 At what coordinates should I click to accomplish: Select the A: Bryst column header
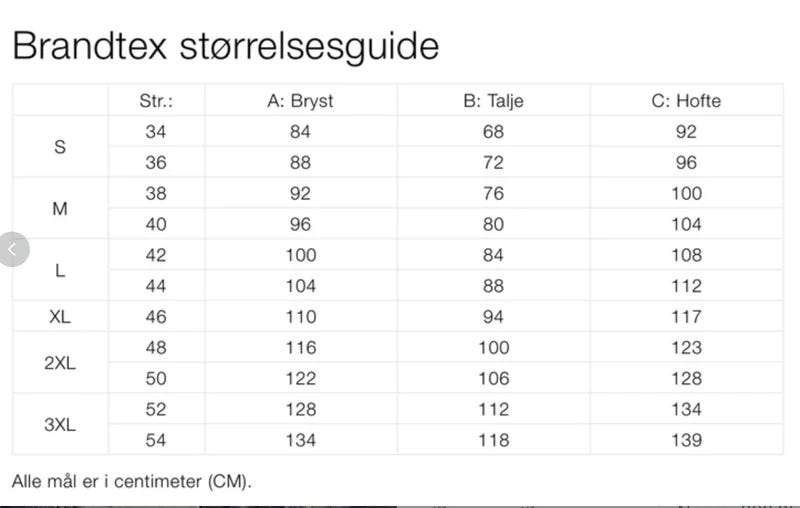[300, 100]
